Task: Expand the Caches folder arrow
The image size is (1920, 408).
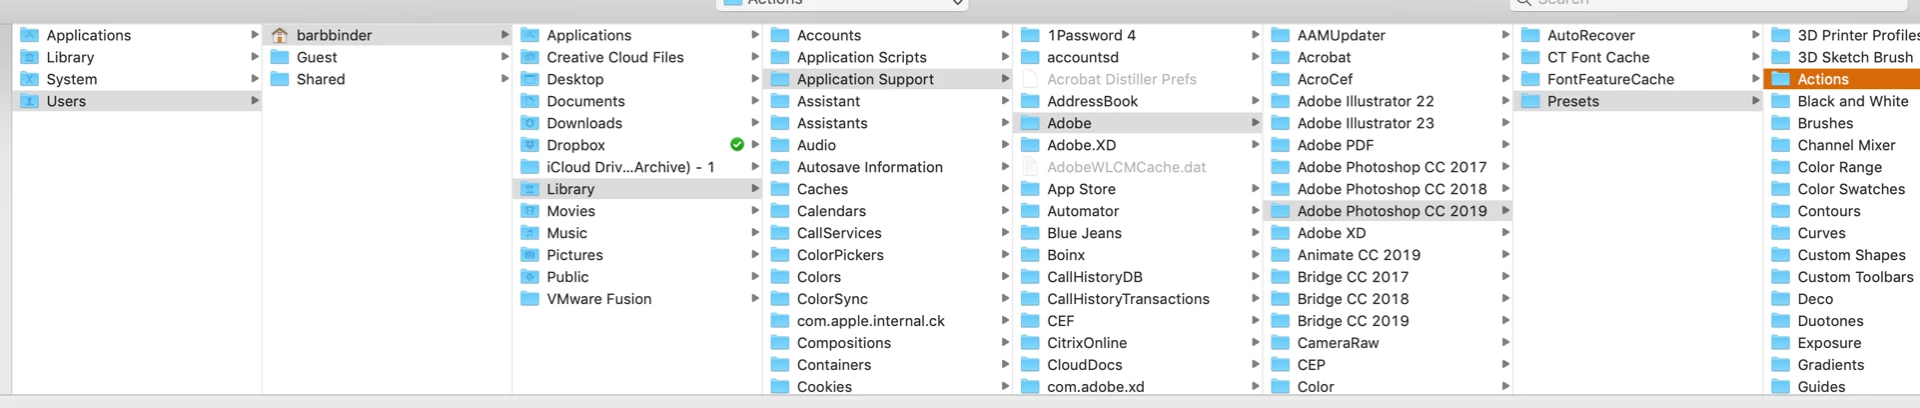Action: [x=1004, y=189]
